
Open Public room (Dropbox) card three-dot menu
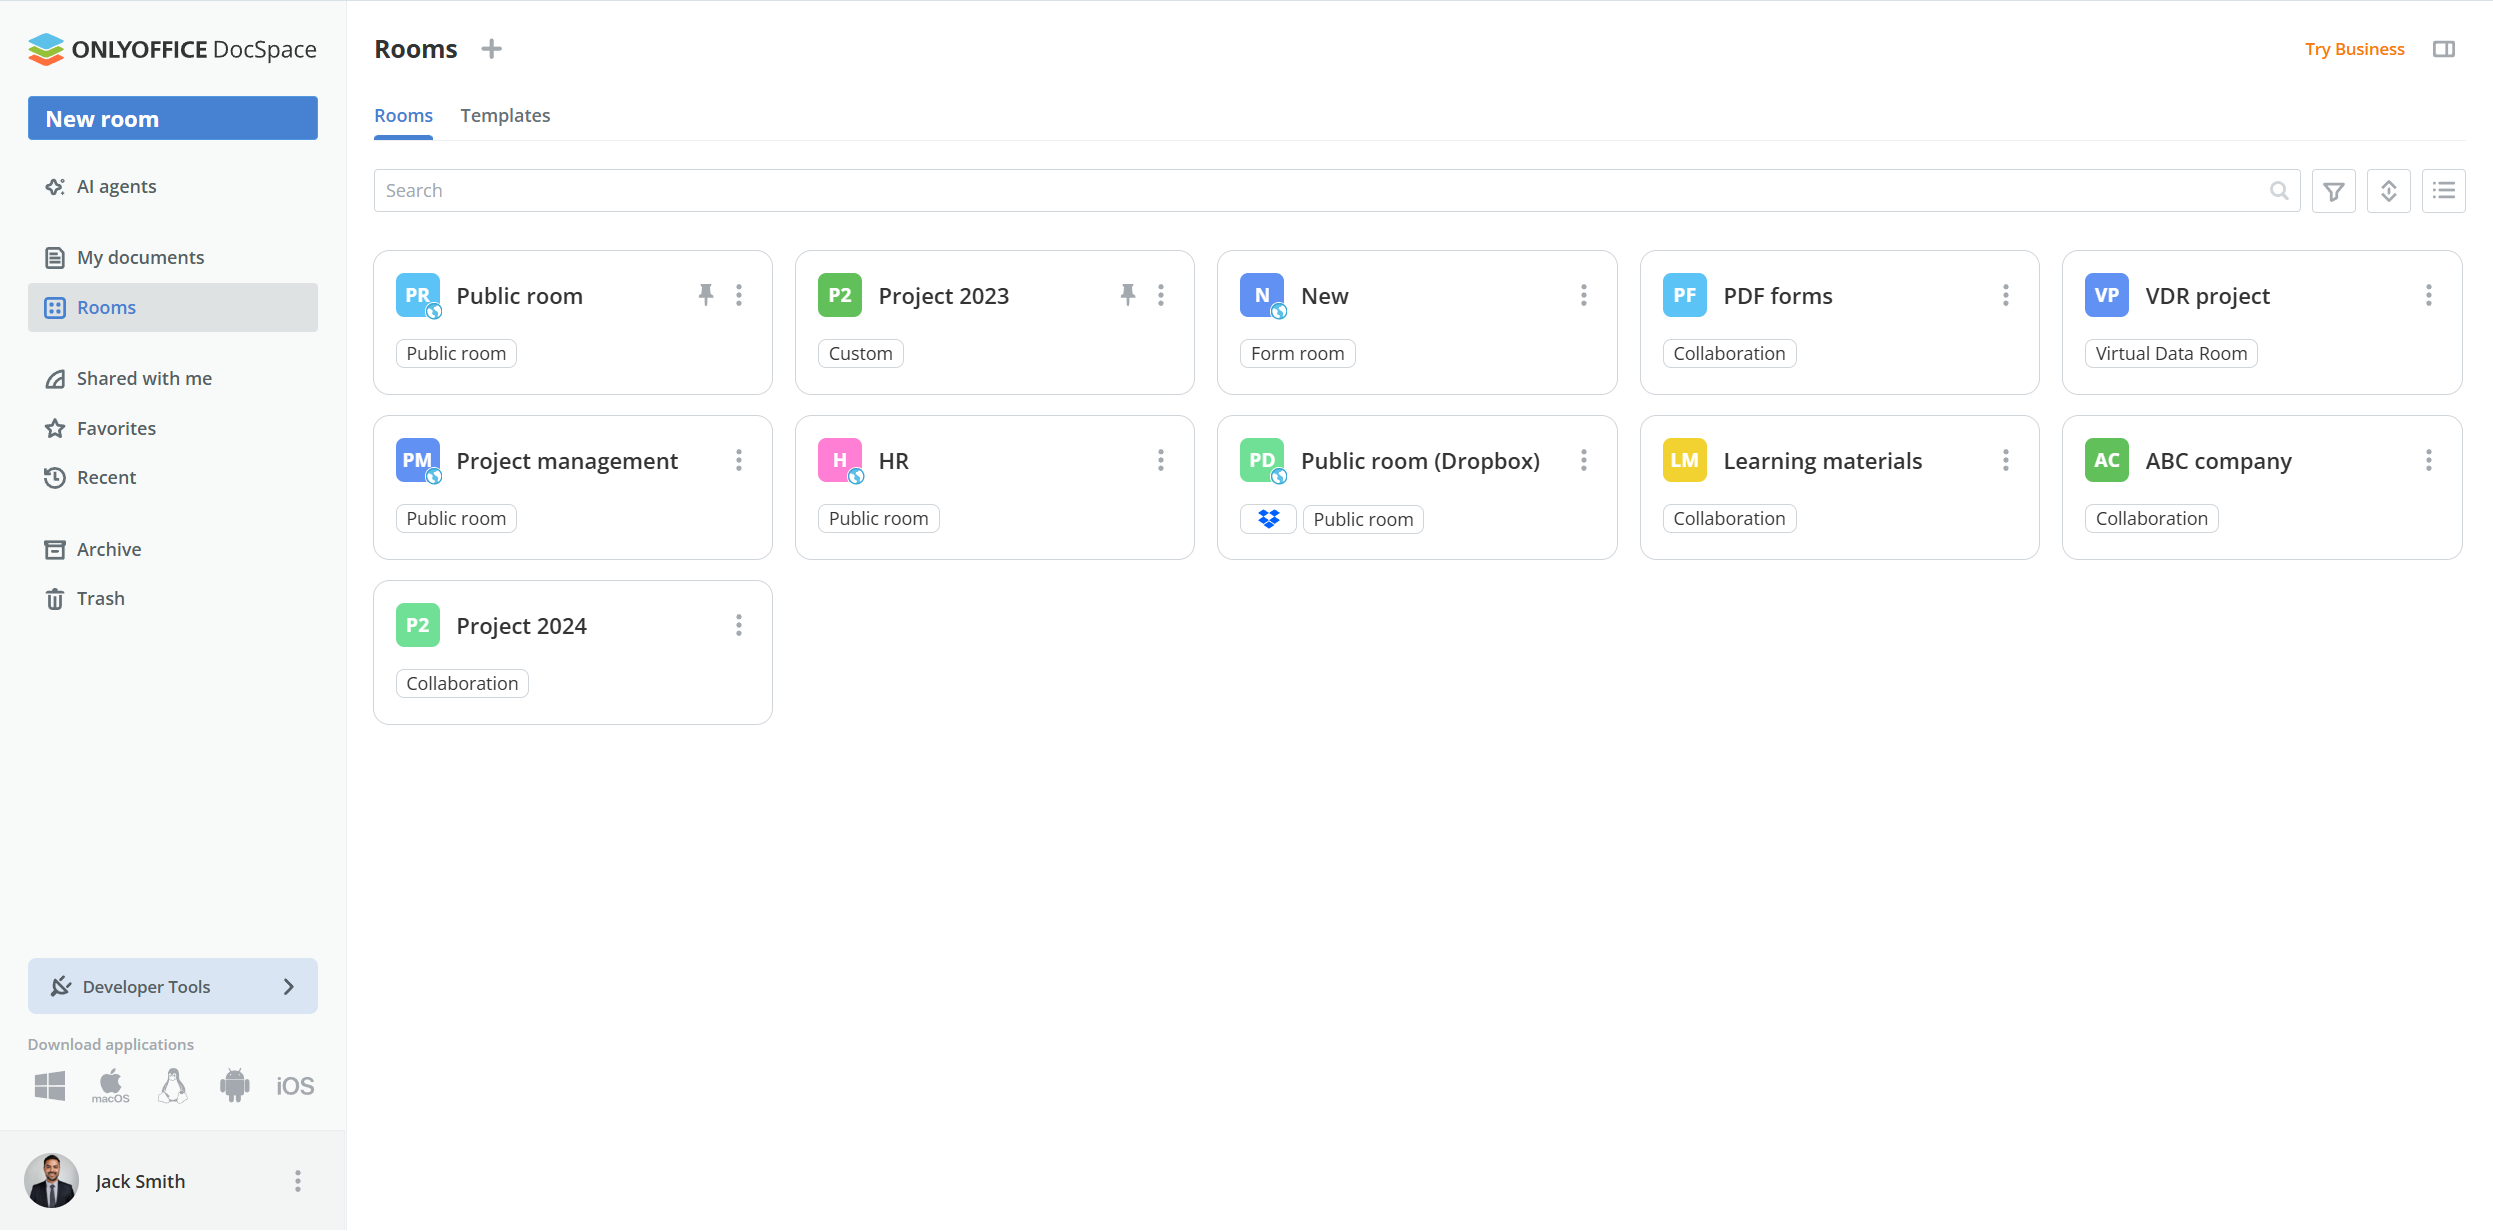[1584, 460]
